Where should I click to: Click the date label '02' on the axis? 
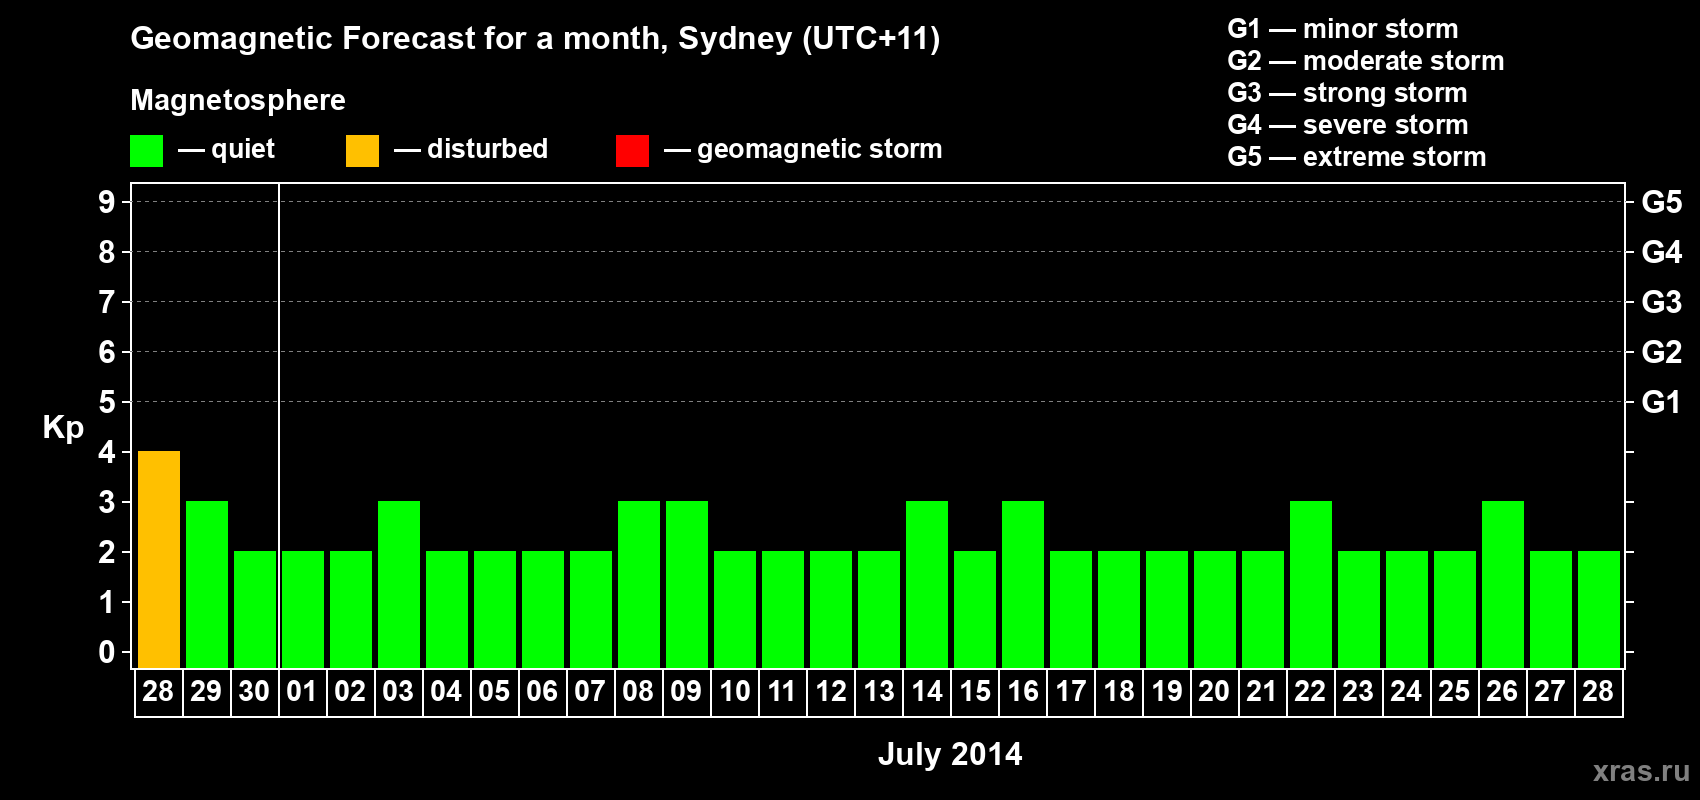point(350,691)
